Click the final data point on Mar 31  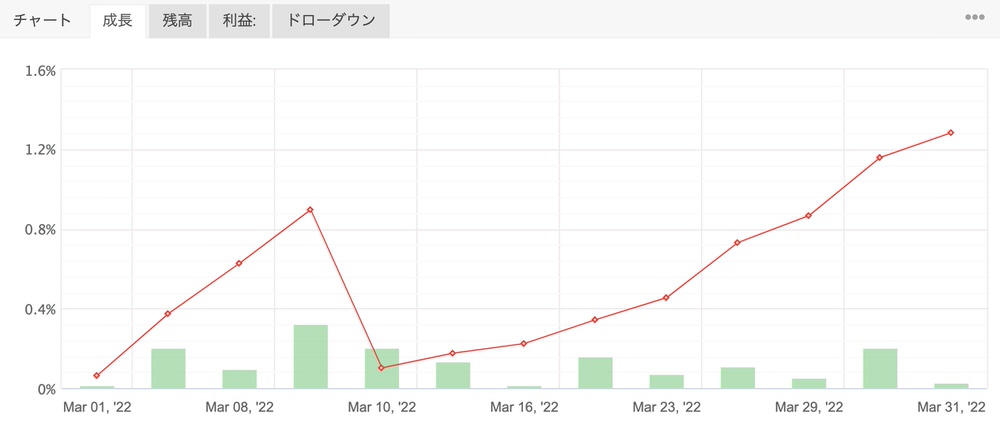pos(951,132)
